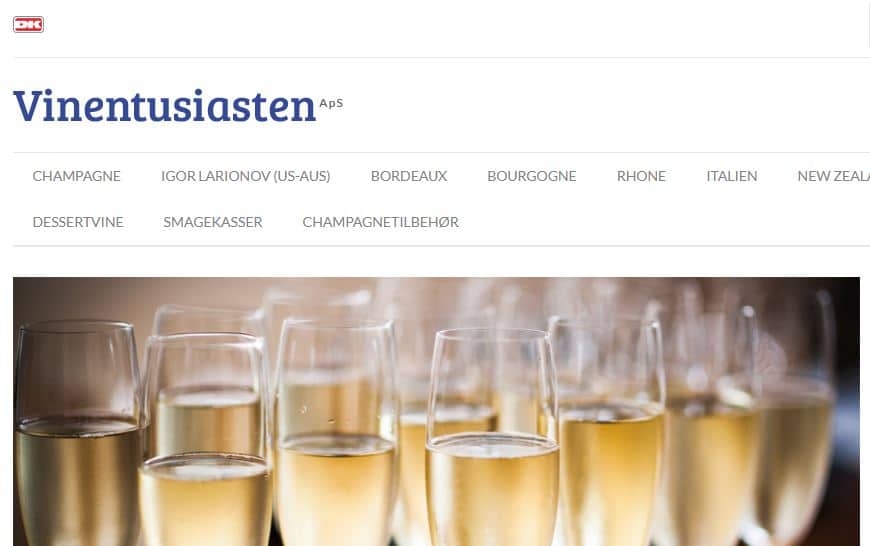Click blank space after Champagnetilbehør menu
This screenshot has width=870, height=546.
[660, 222]
